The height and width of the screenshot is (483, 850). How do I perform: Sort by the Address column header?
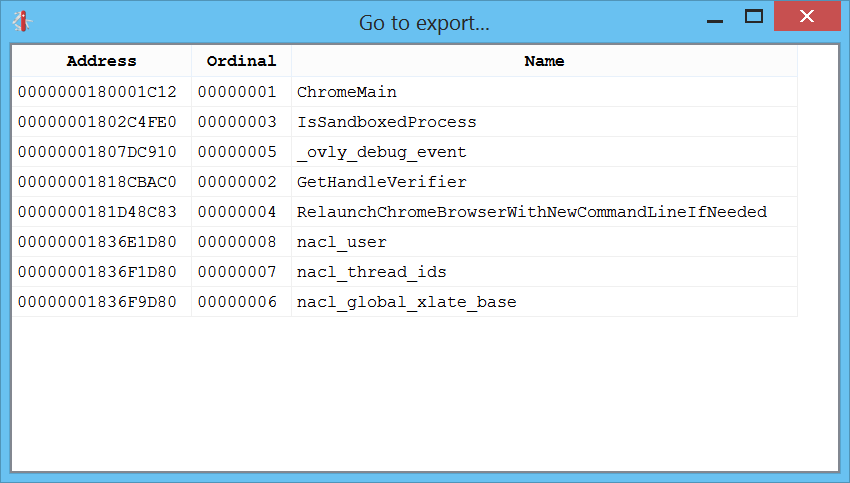pyautogui.click(x=101, y=61)
